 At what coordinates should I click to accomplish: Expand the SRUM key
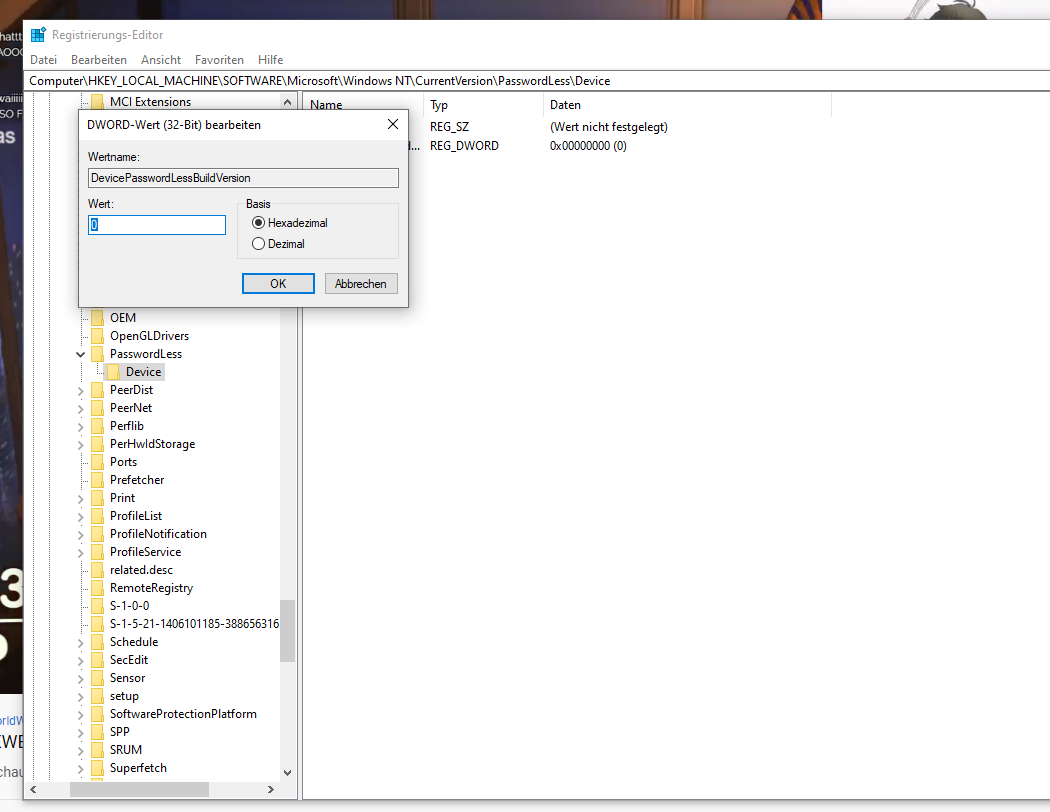tap(80, 751)
